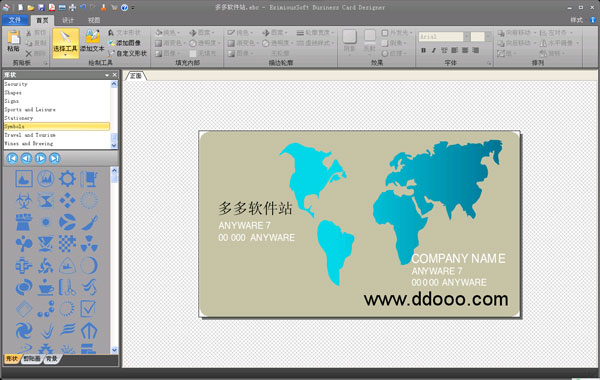Viewport: 600px width, 380px height.
Task: Click Custom Shape (自定义形状) tool
Action: click(127, 53)
